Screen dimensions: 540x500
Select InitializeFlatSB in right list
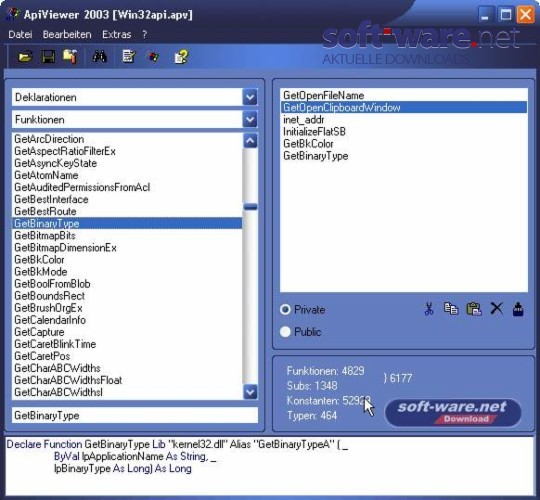tap(404, 132)
